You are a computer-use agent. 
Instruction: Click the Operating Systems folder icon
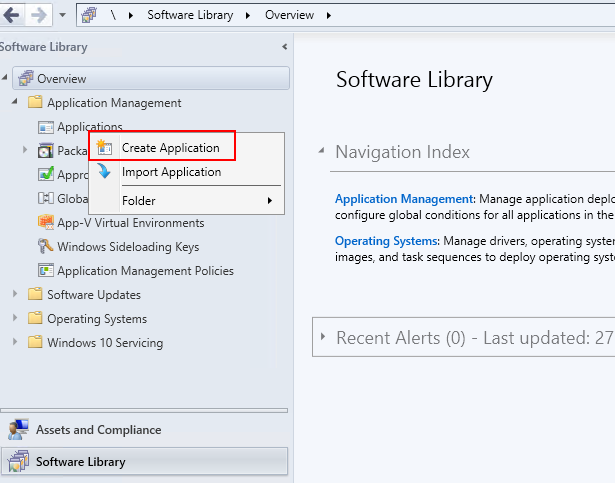(x=35, y=317)
